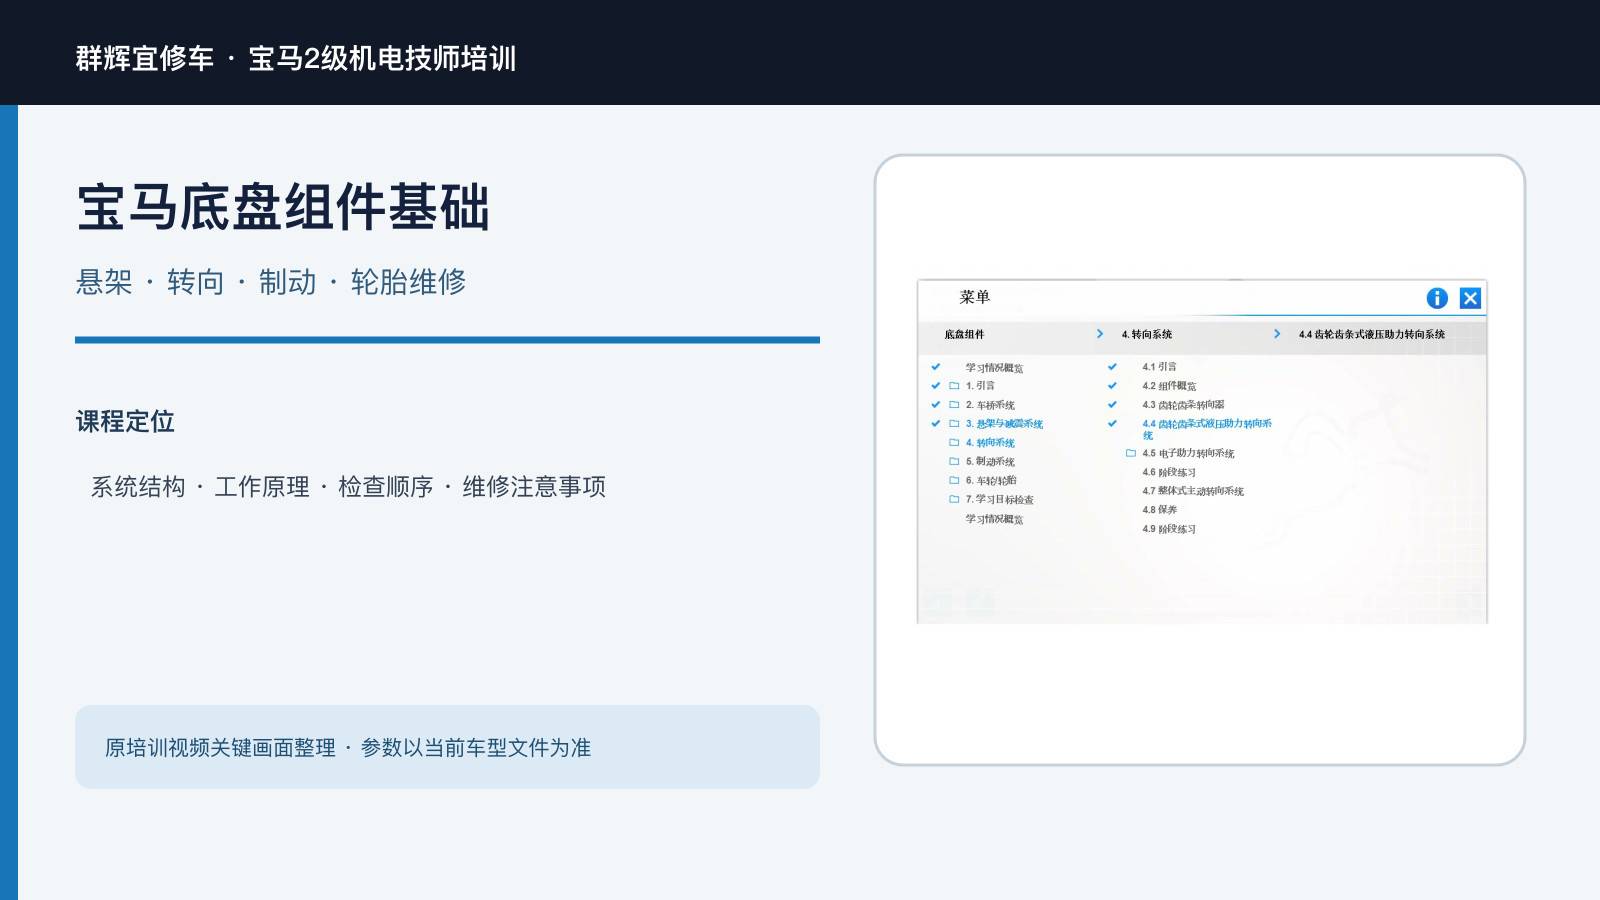This screenshot has height=900, width=1600.
Task: Open the checked 学习情况概览 entry above 1. 引言
Action: 994,368
